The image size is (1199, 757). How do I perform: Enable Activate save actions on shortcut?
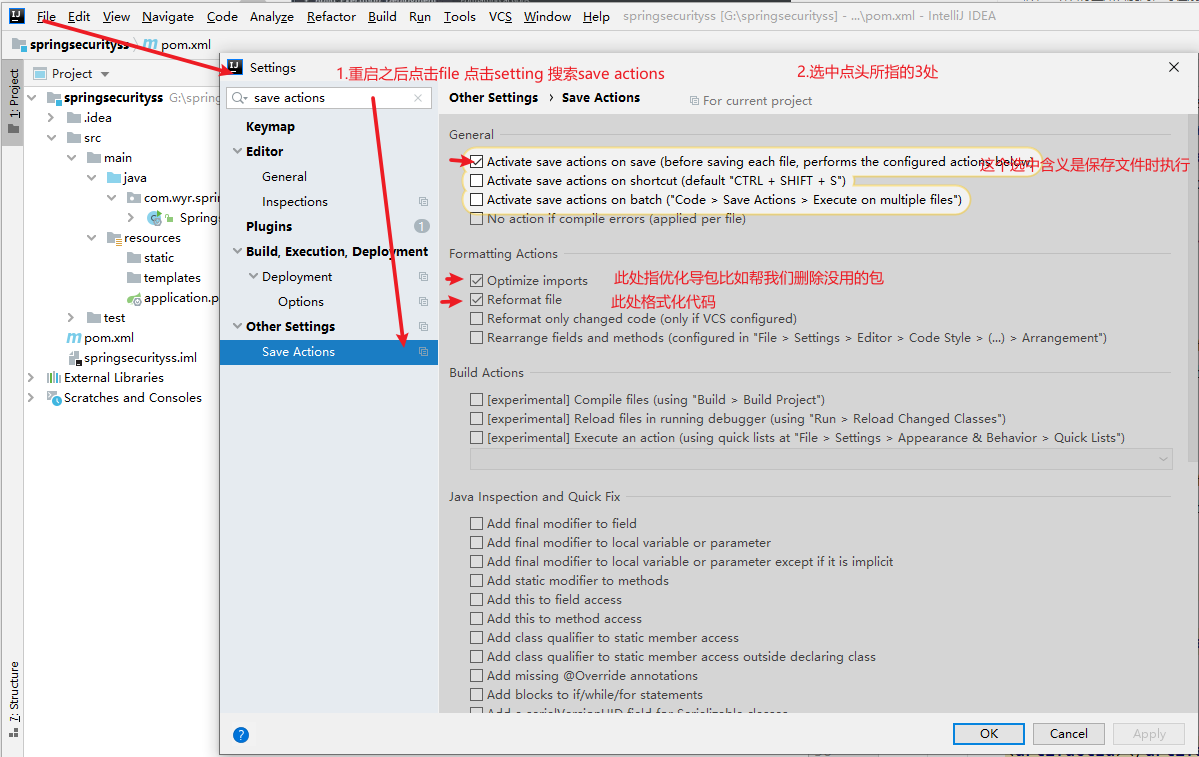[x=476, y=180]
